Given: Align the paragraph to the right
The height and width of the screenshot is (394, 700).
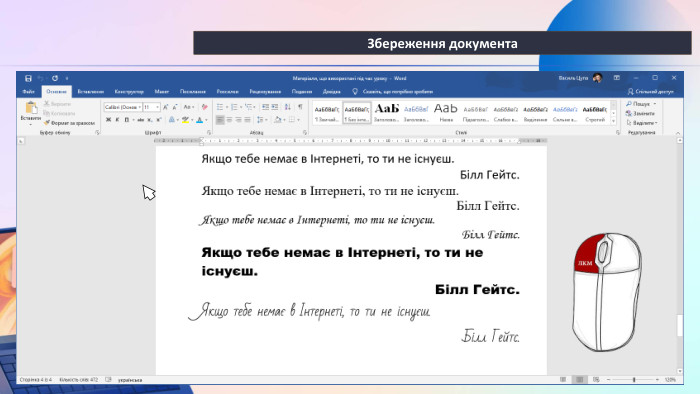Looking at the screenshot, I should (238, 120).
